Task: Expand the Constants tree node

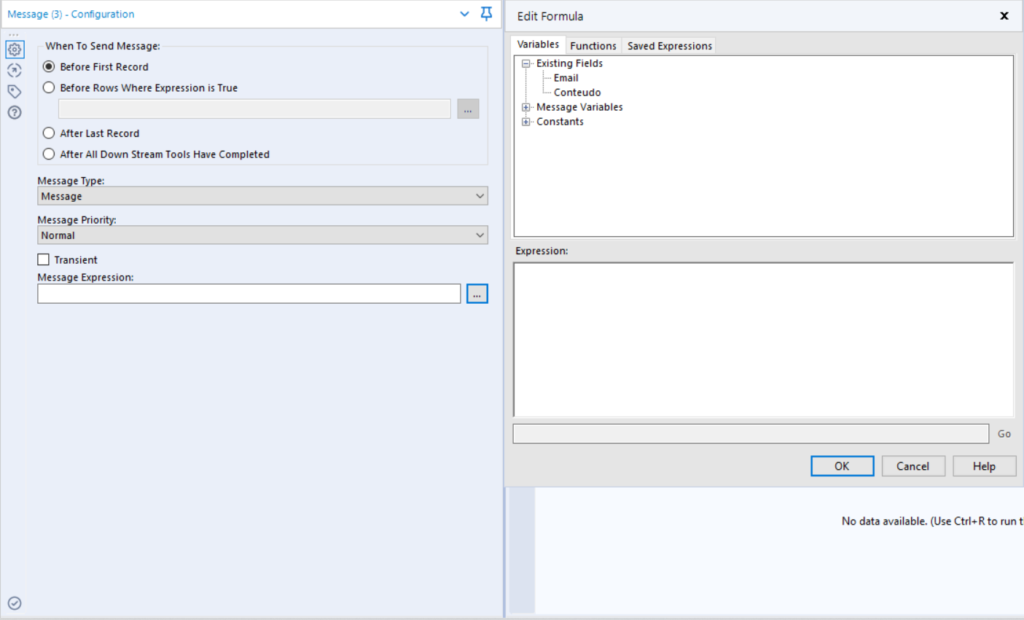Action: [x=526, y=122]
